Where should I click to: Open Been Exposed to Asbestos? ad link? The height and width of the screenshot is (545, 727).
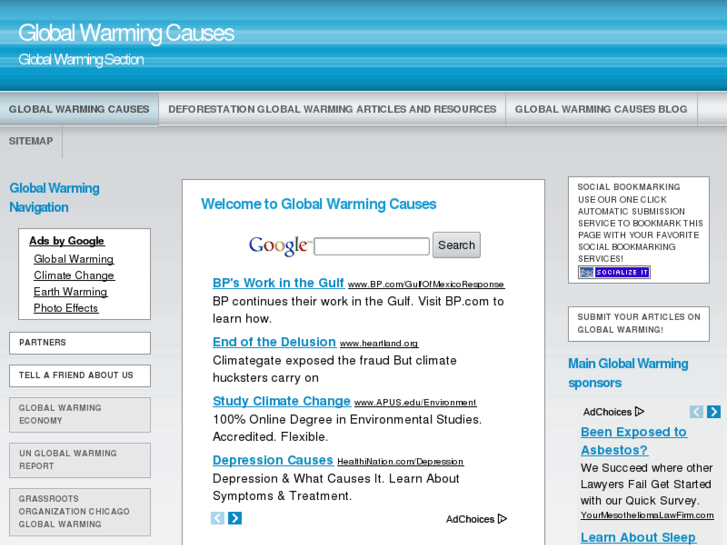tap(634, 441)
